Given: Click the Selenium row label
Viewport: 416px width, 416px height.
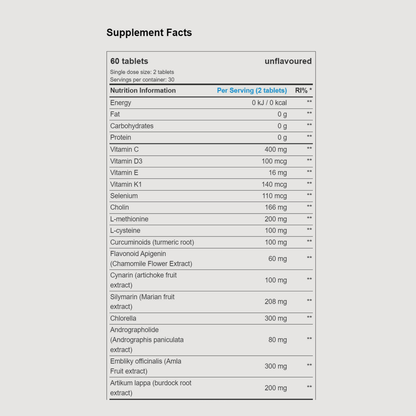Looking at the screenshot, I should 124,196.
